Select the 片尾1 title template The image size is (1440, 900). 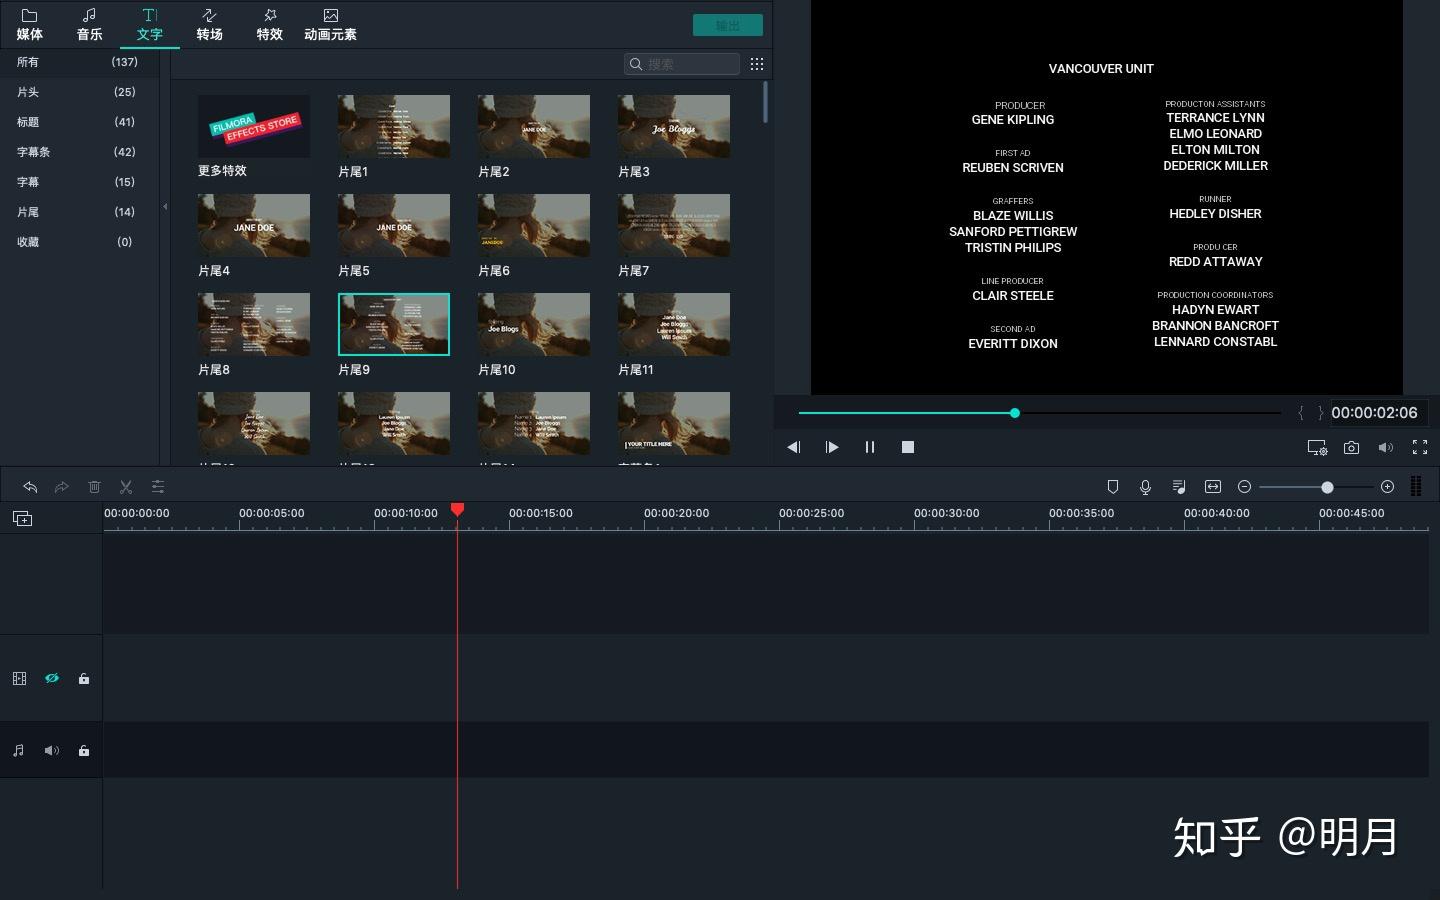(394, 126)
